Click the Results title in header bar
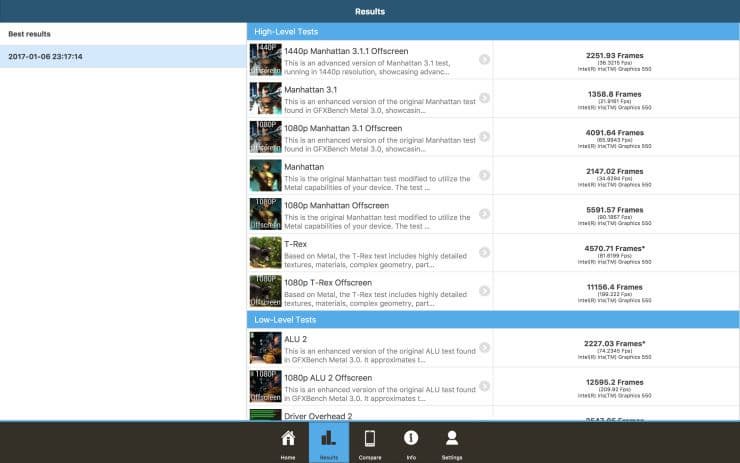The image size is (740, 463). coord(370,11)
